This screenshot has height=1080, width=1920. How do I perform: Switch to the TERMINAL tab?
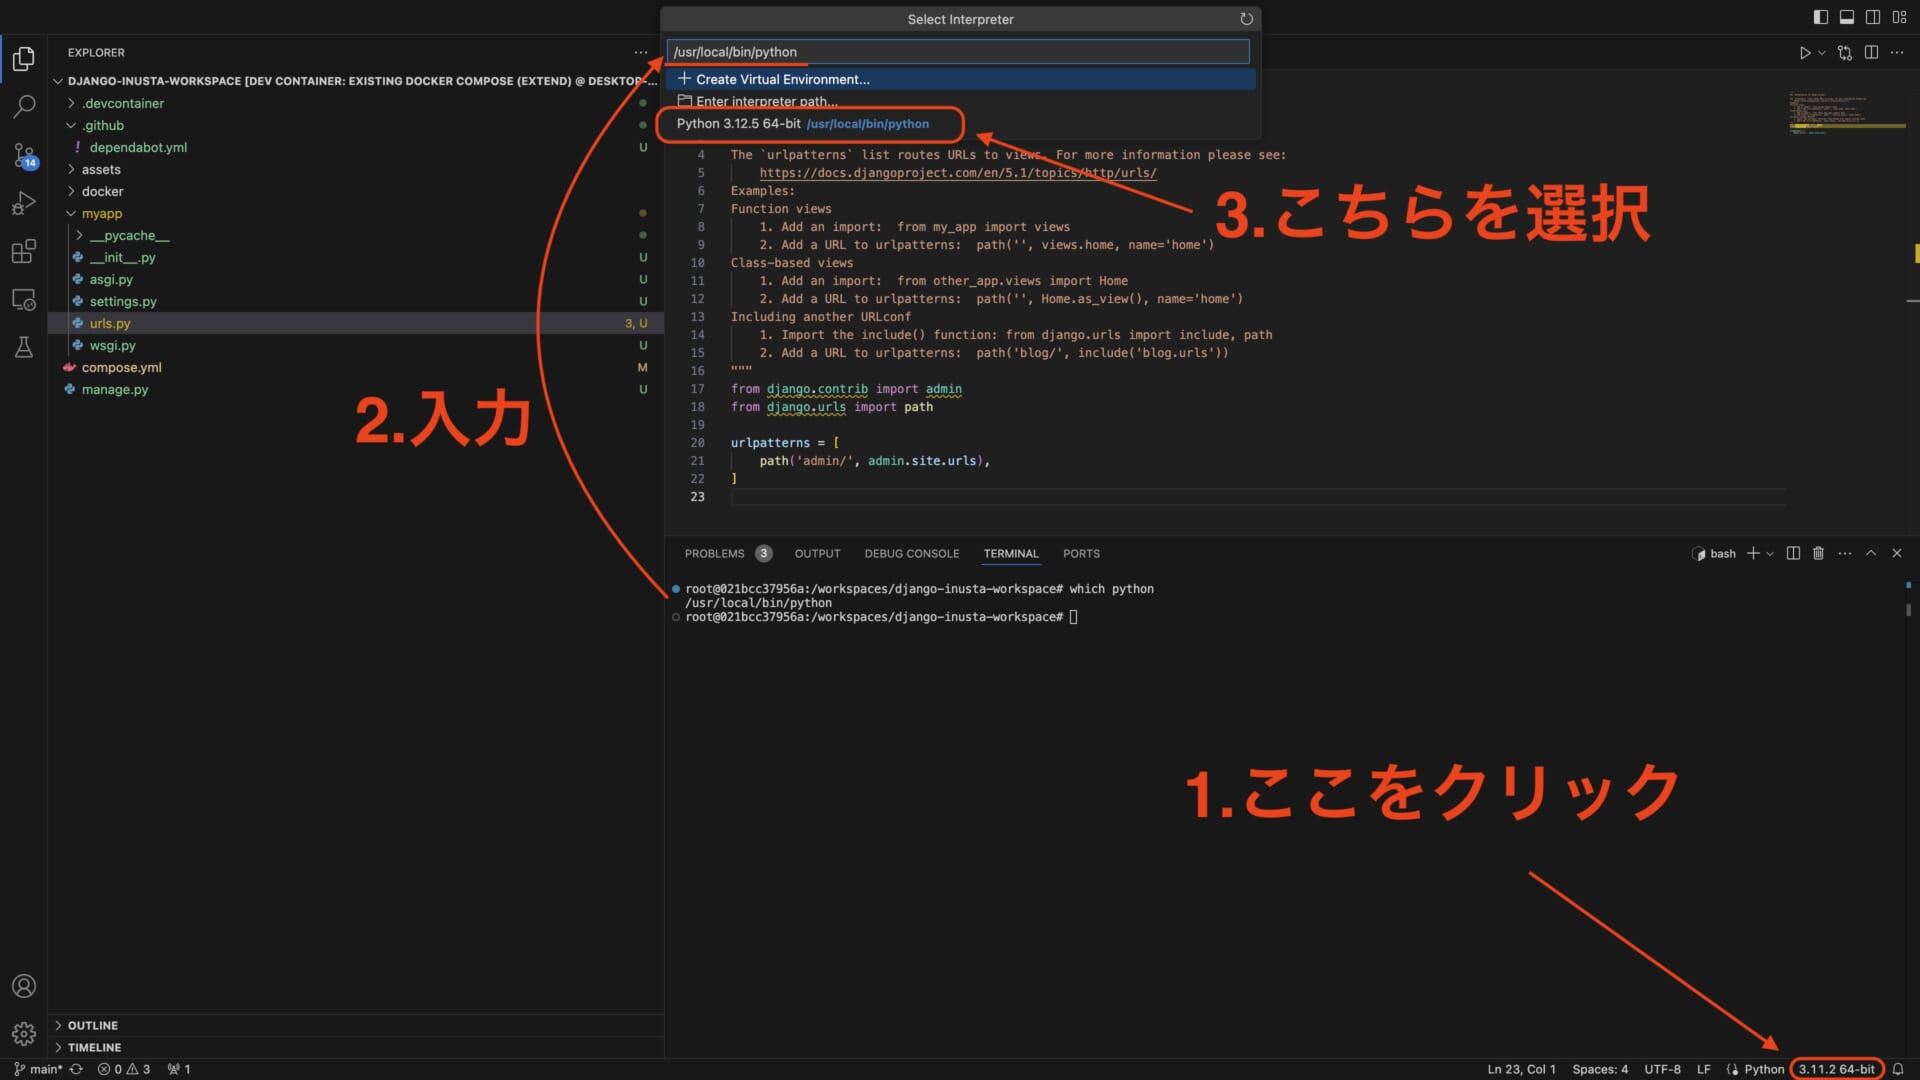(x=1011, y=554)
